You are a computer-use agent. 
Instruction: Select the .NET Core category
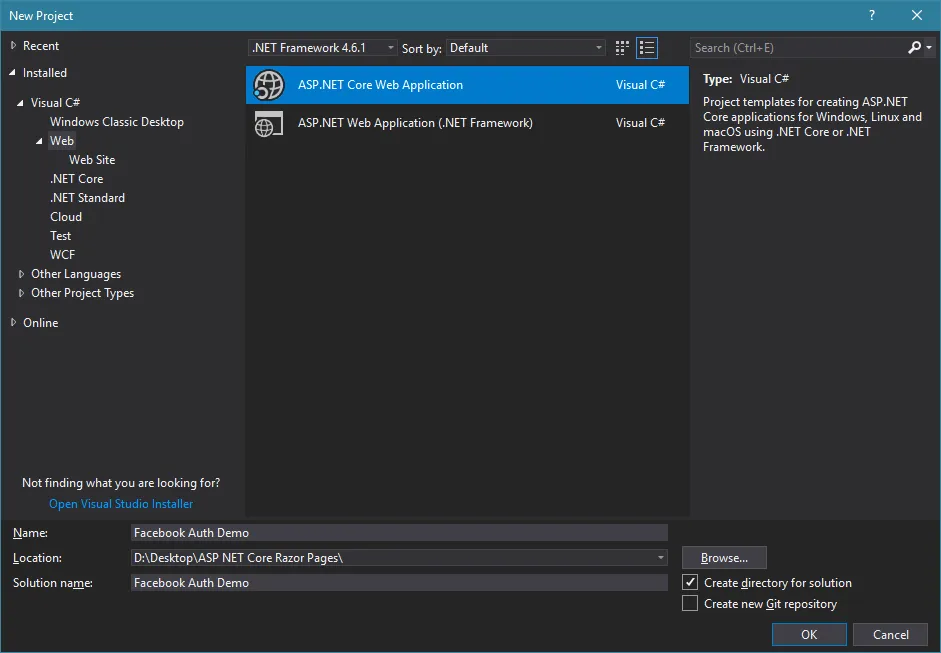pos(76,179)
